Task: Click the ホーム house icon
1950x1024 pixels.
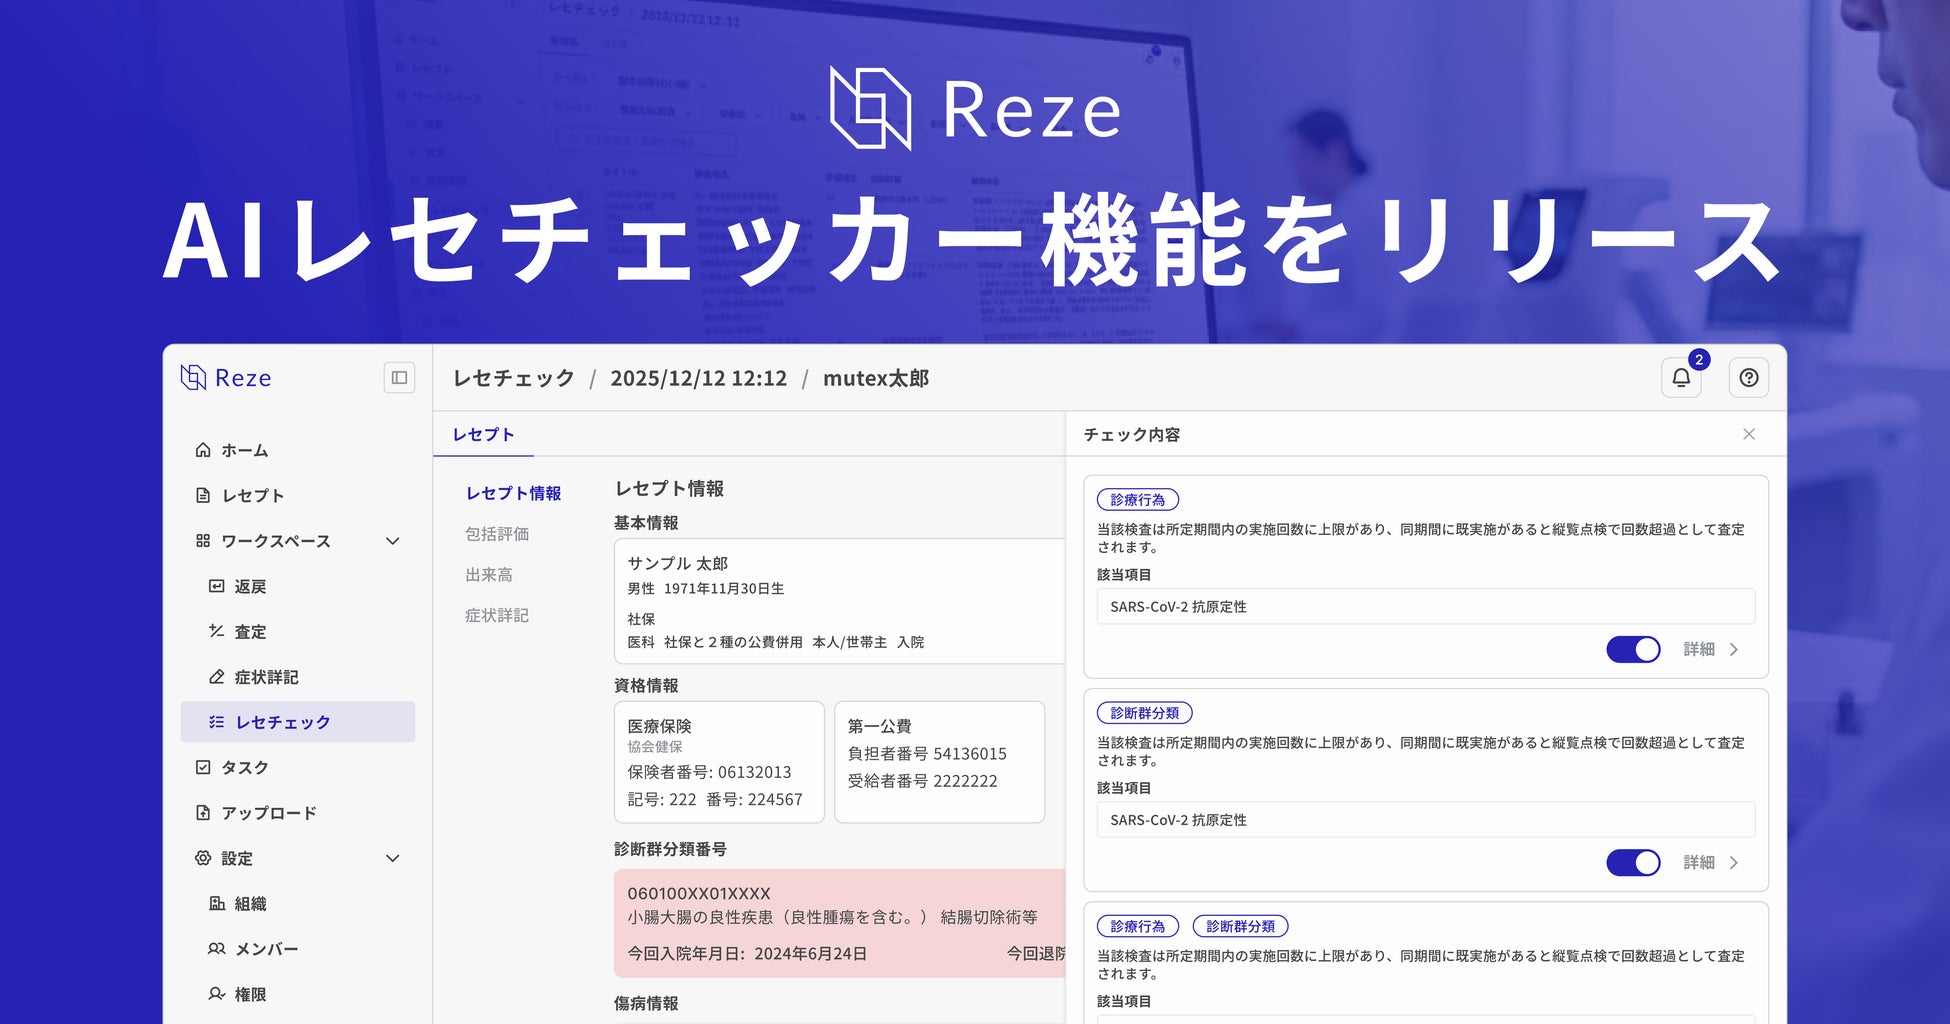Action: pos(203,450)
